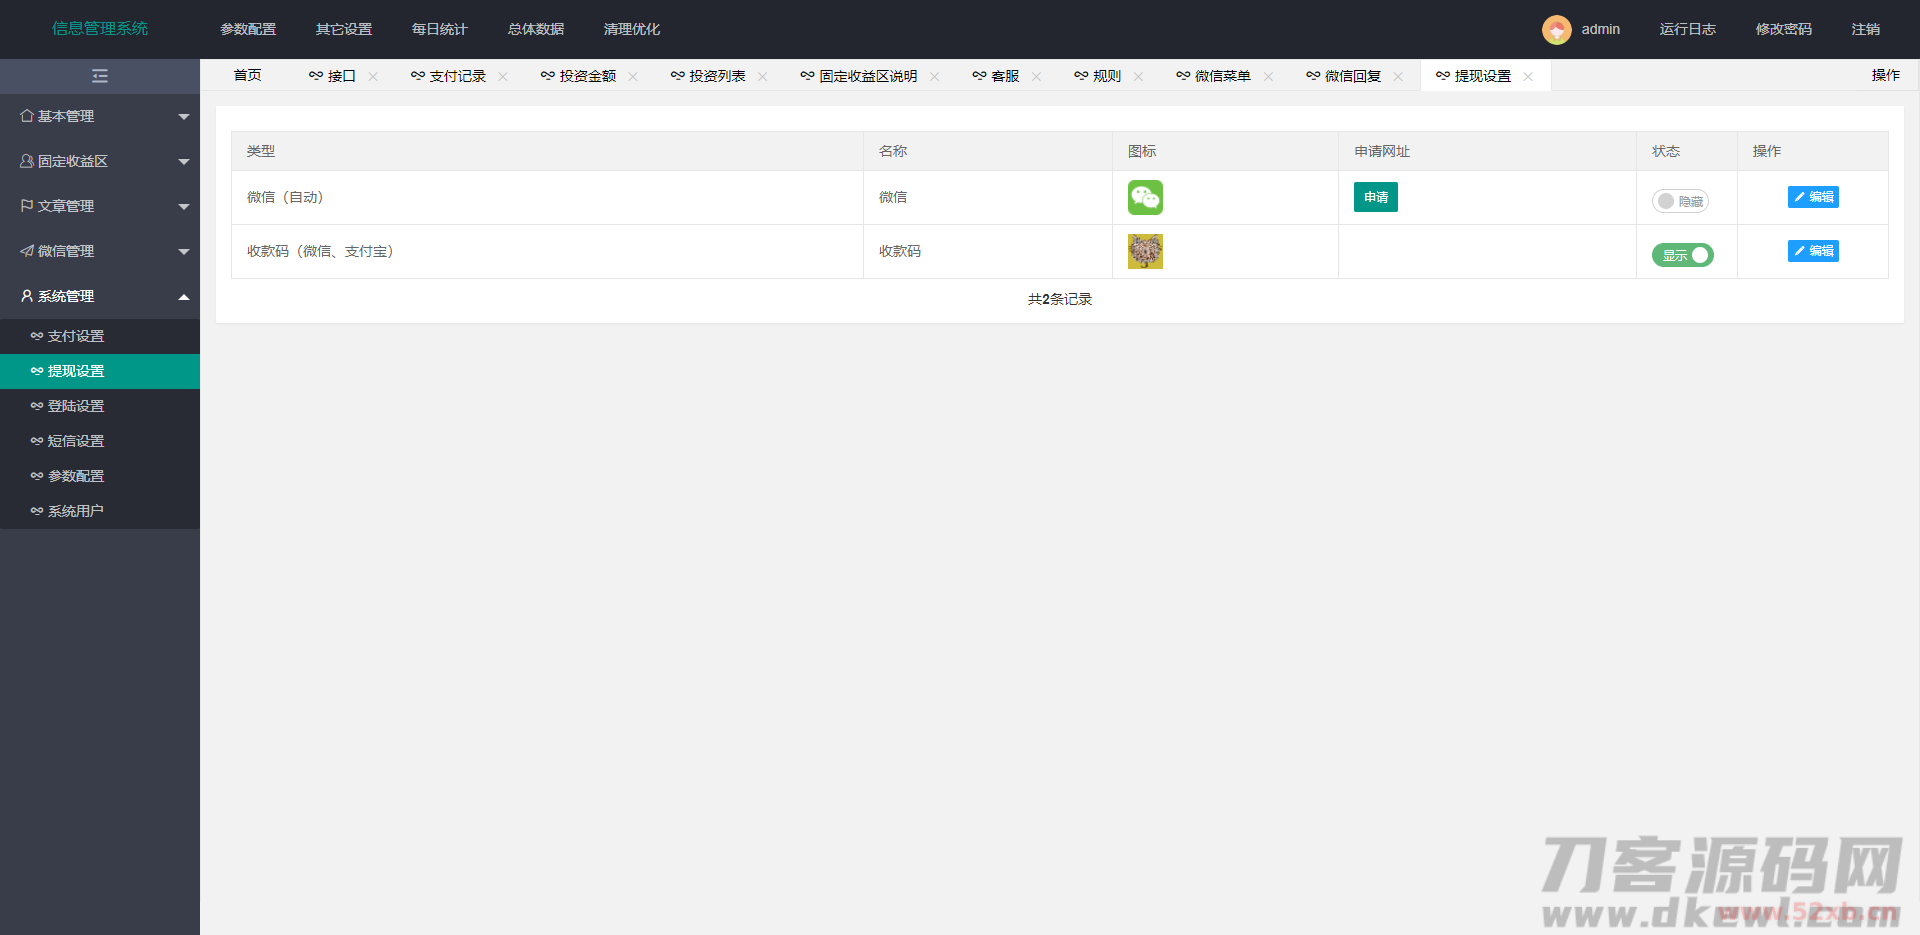Toggle the 显示 switch for 收款码 row
Screen dimensions: 1920x935
coord(1682,255)
